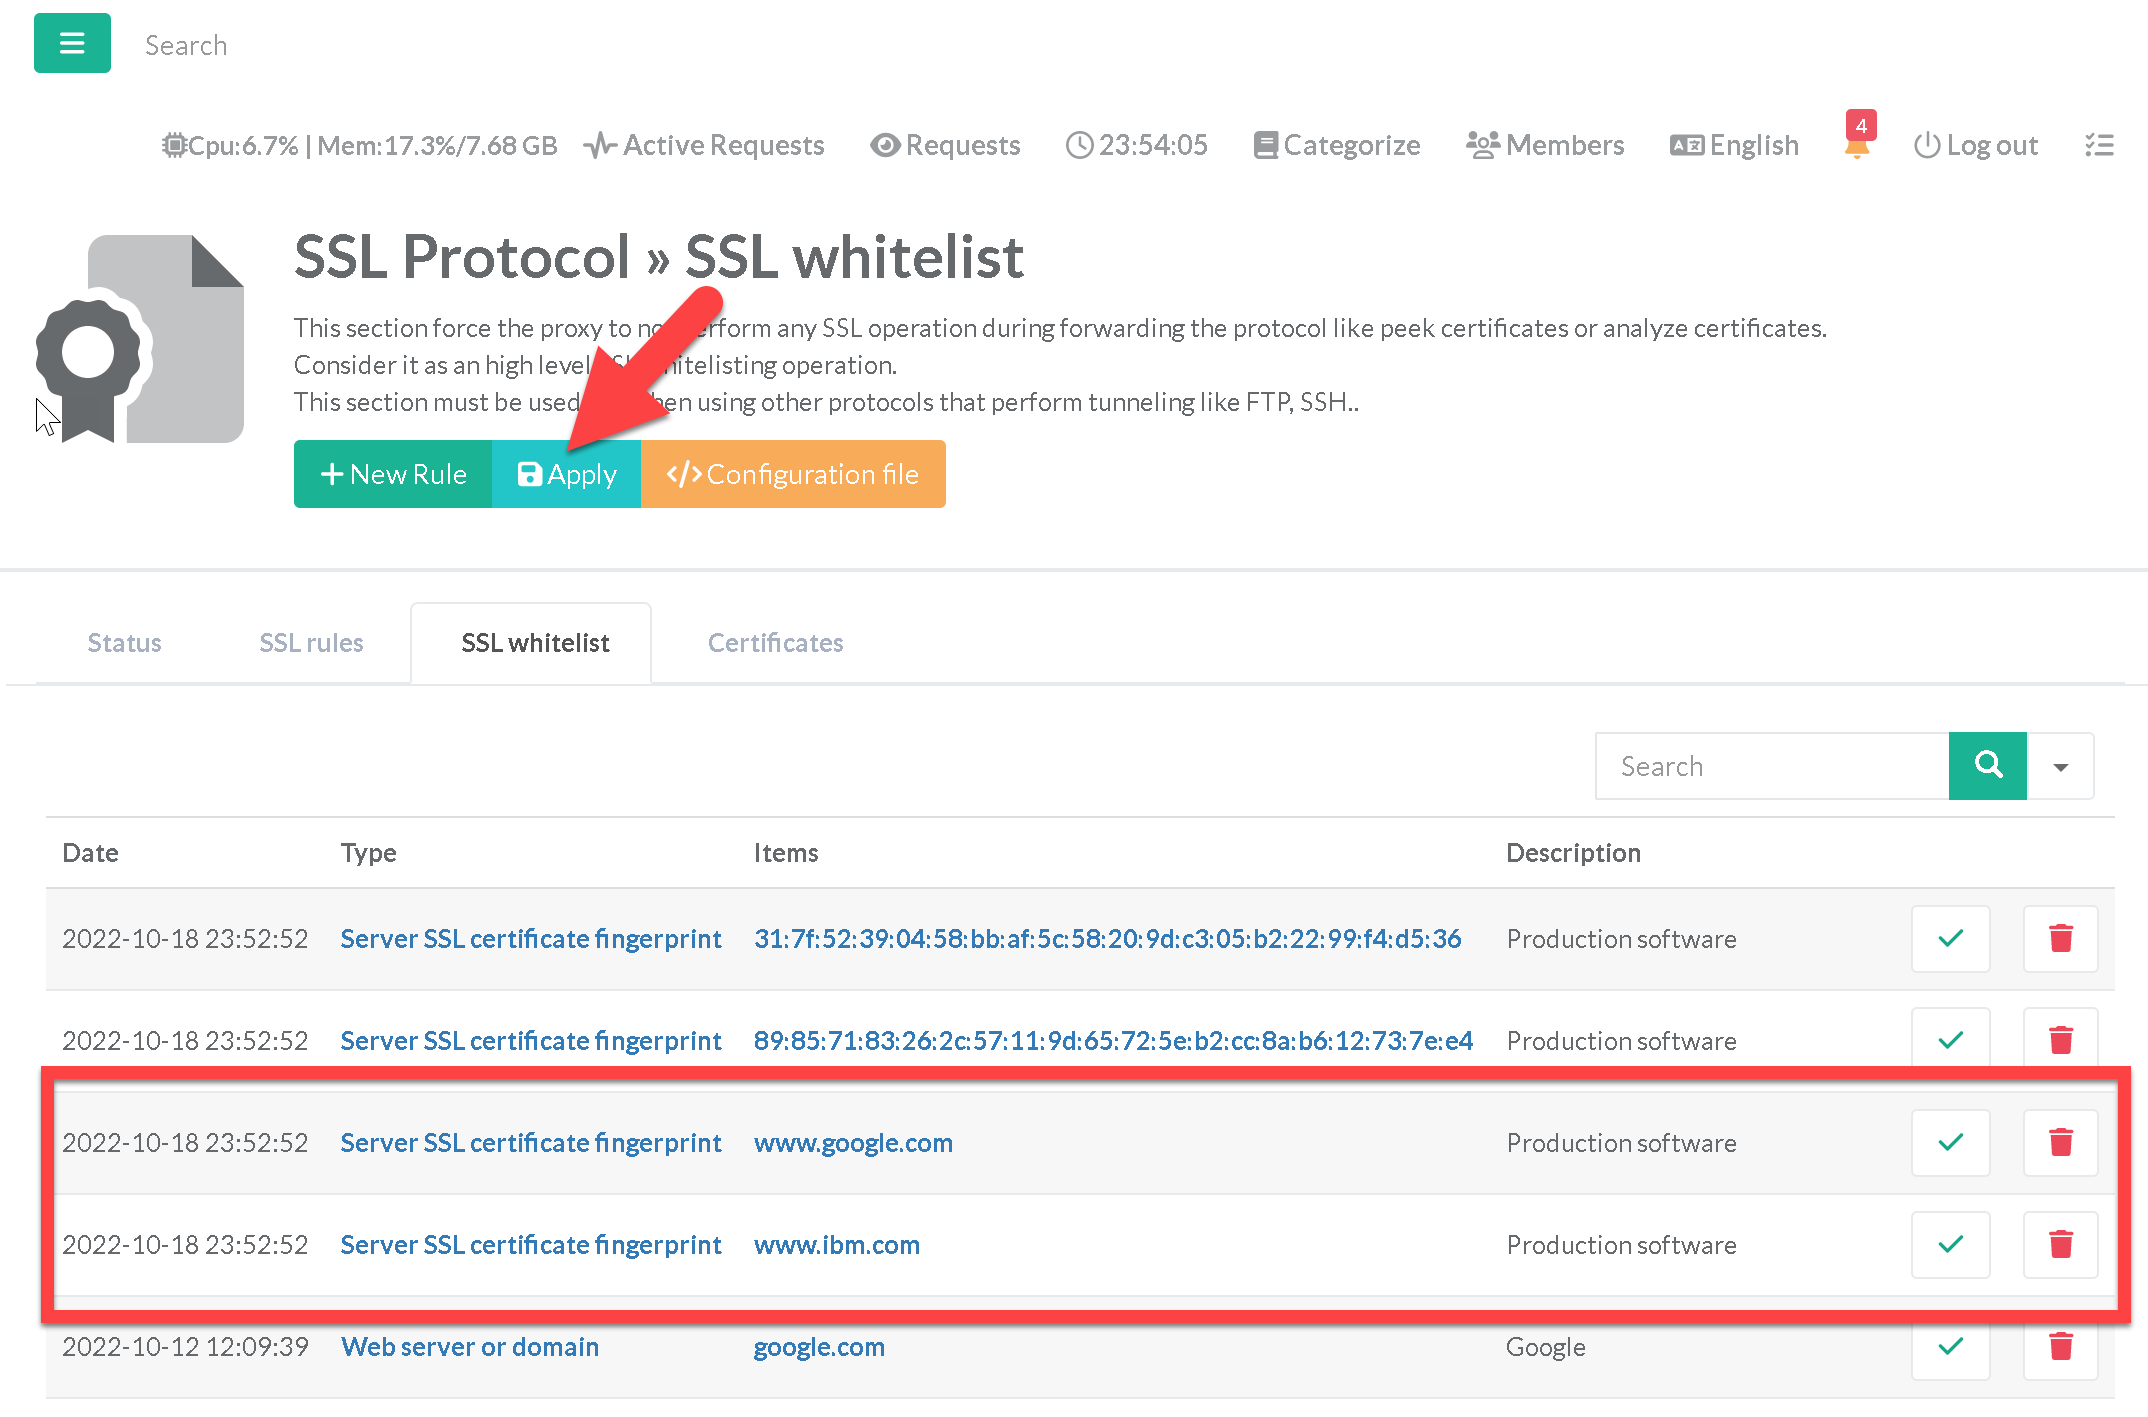Expand the search options dropdown arrow
Screen dimensions: 2148x1417
point(2060,767)
